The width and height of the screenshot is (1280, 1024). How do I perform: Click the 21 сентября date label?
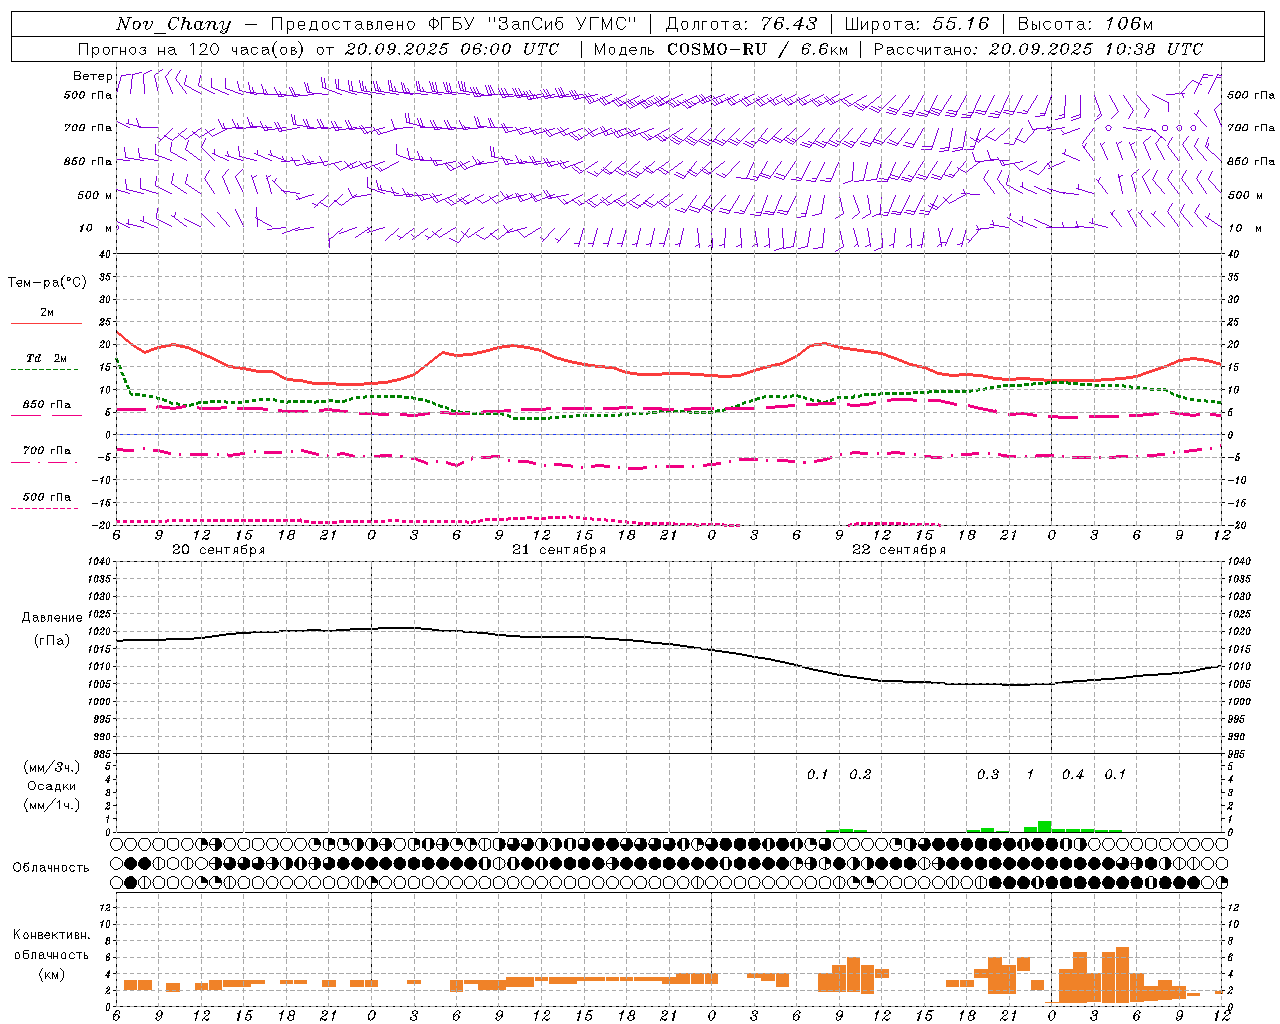[x=559, y=550]
